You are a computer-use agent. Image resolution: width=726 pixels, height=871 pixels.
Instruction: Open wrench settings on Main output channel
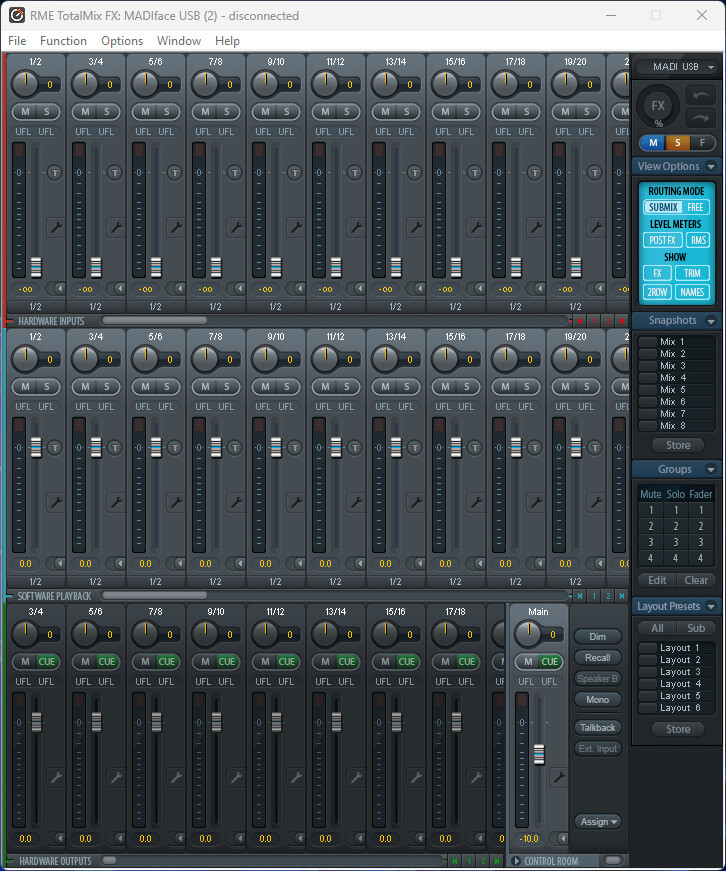pyautogui.click(x=558, y=777)
